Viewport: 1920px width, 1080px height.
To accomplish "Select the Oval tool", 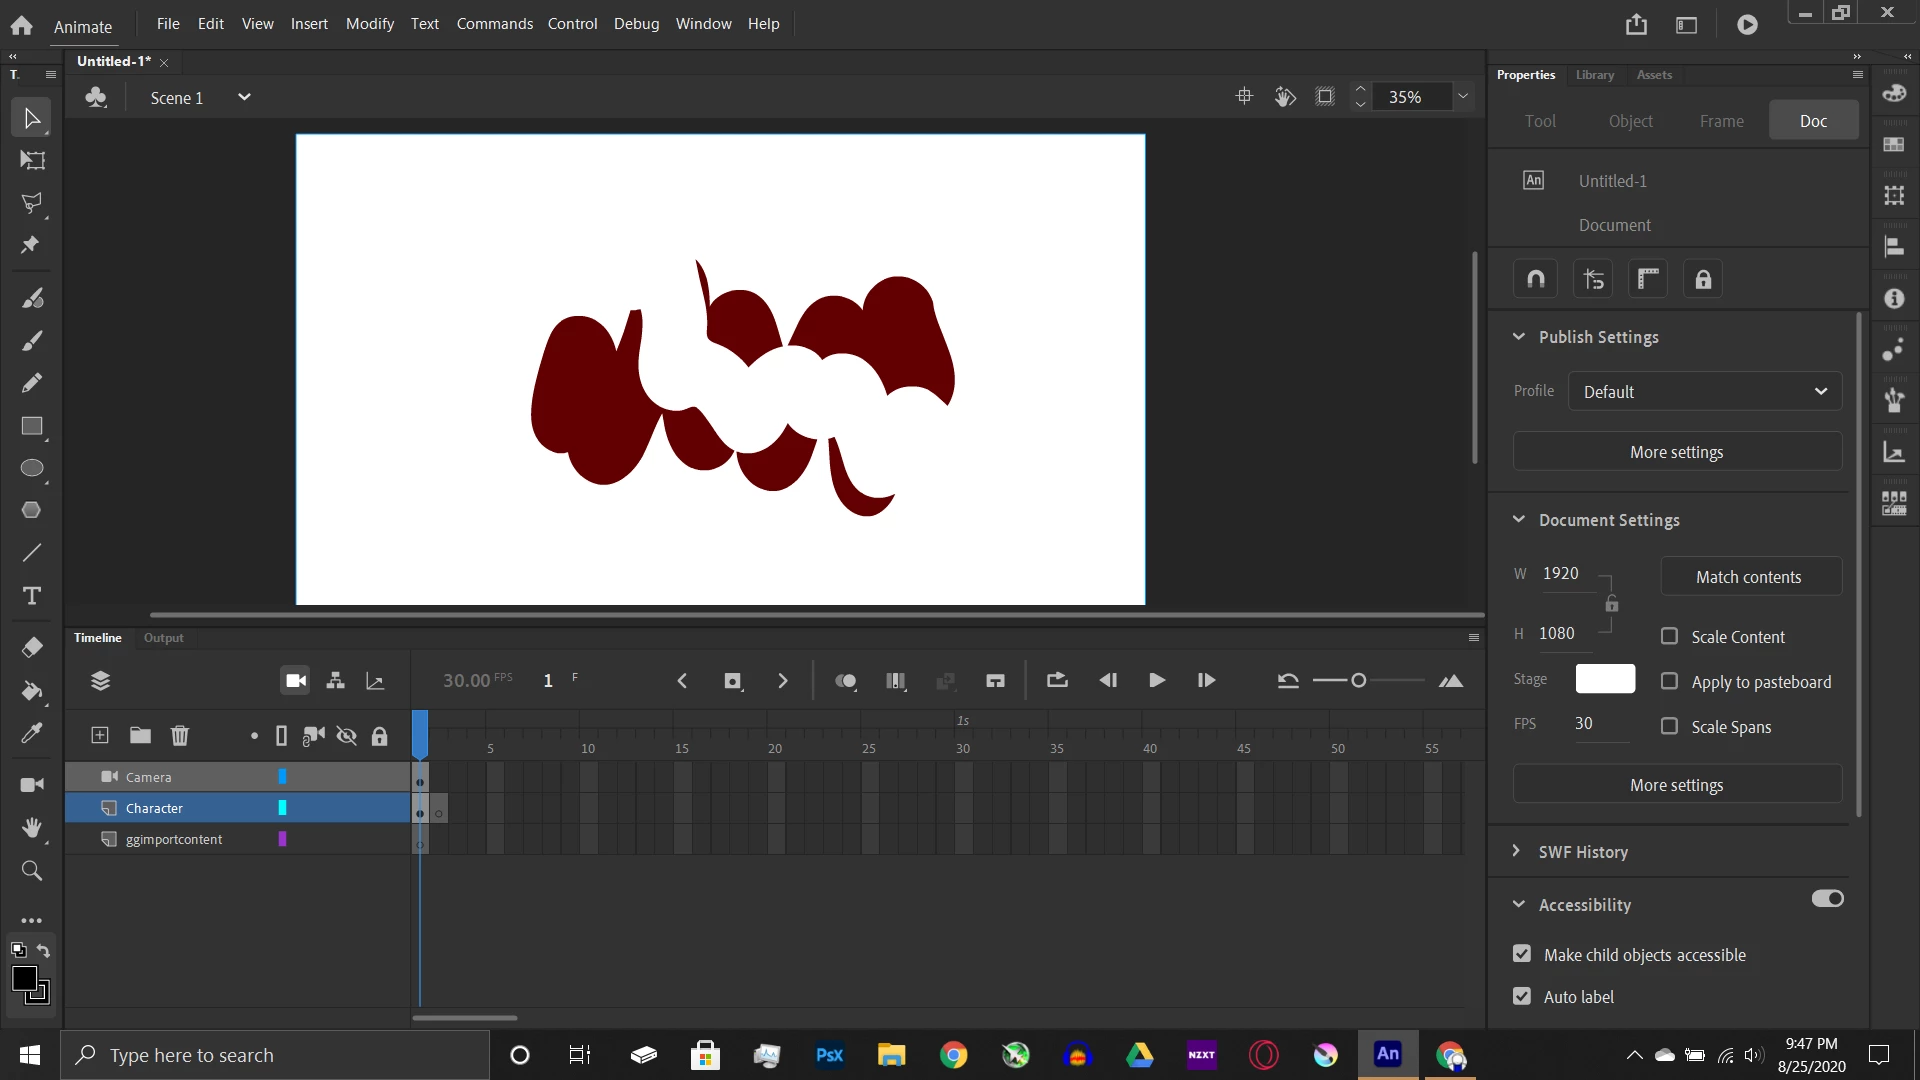I will tap(32, 468).
